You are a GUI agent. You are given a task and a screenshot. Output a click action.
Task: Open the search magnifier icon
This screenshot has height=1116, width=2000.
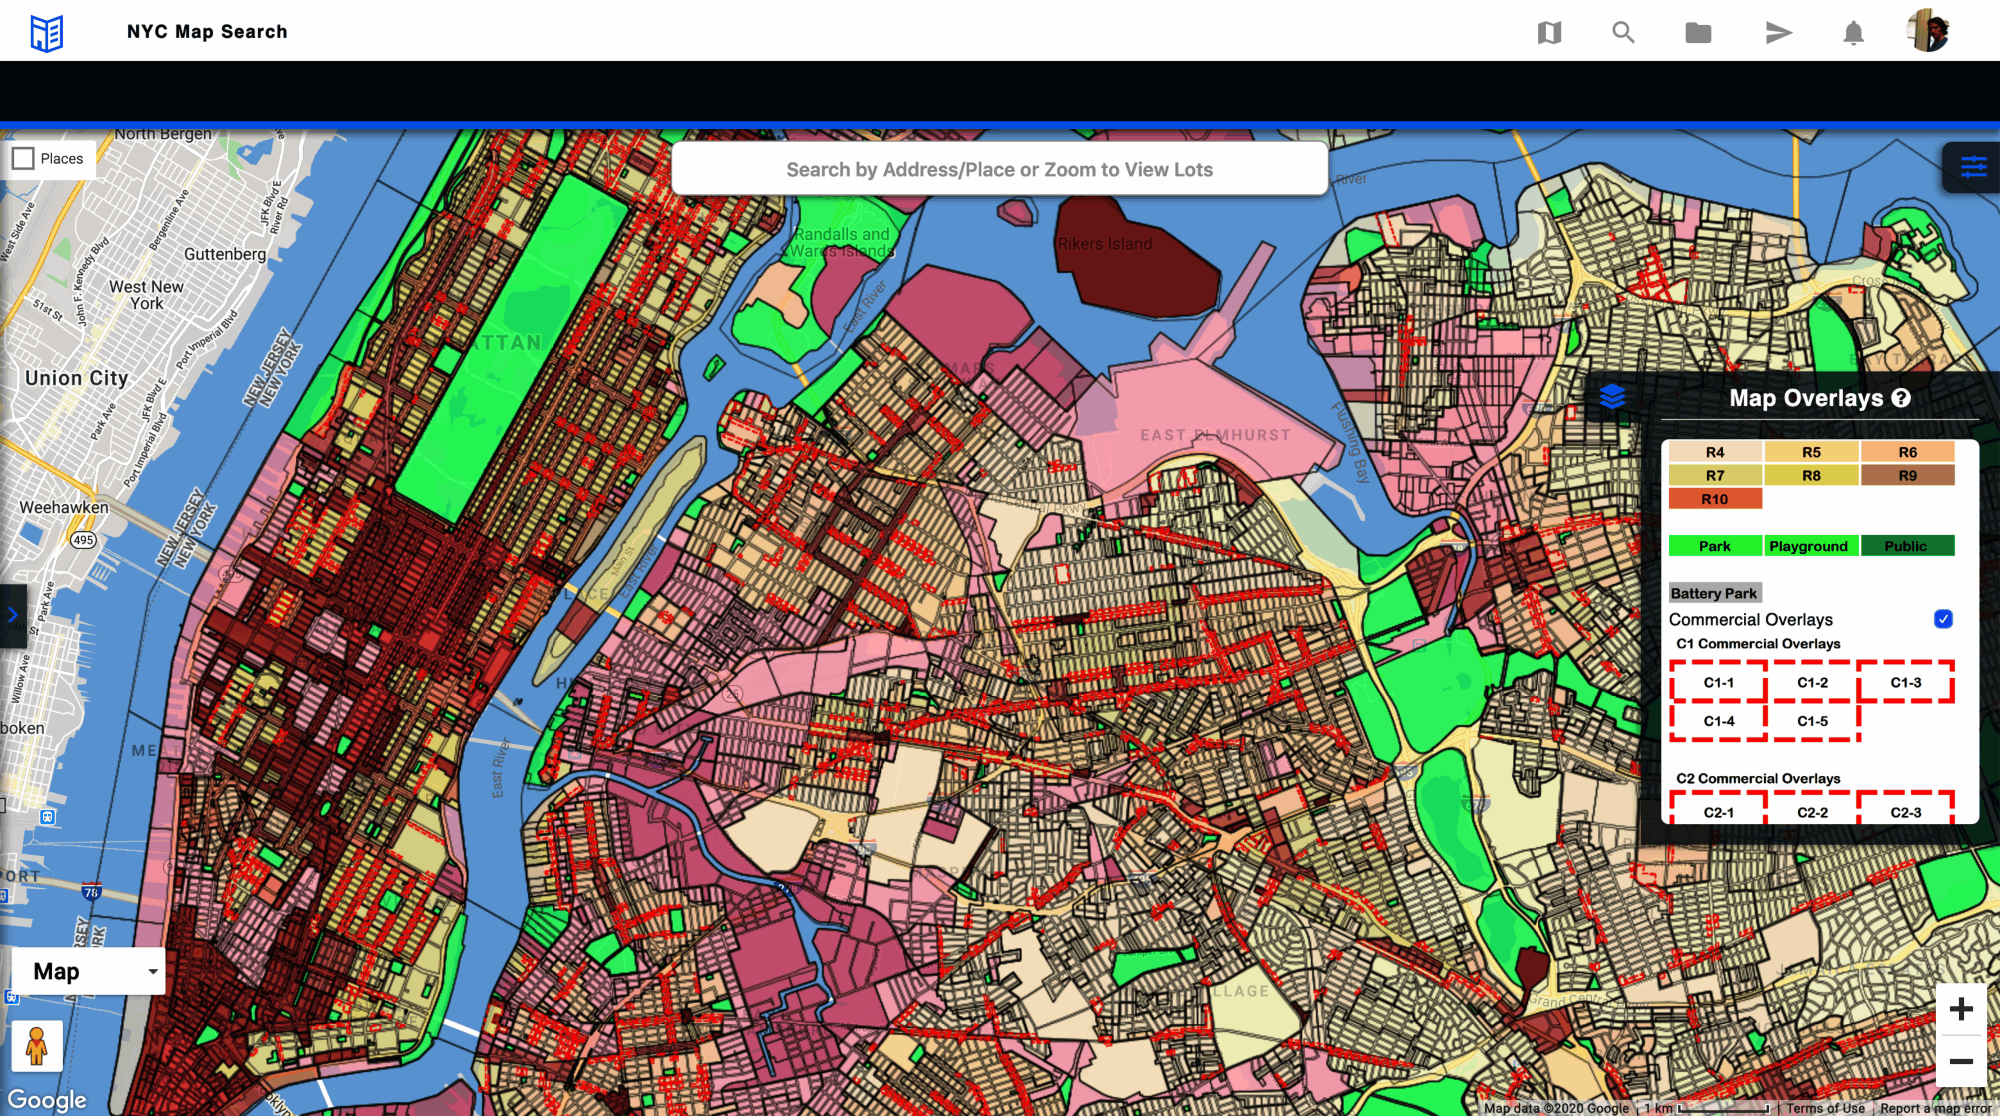(1623, 33)
